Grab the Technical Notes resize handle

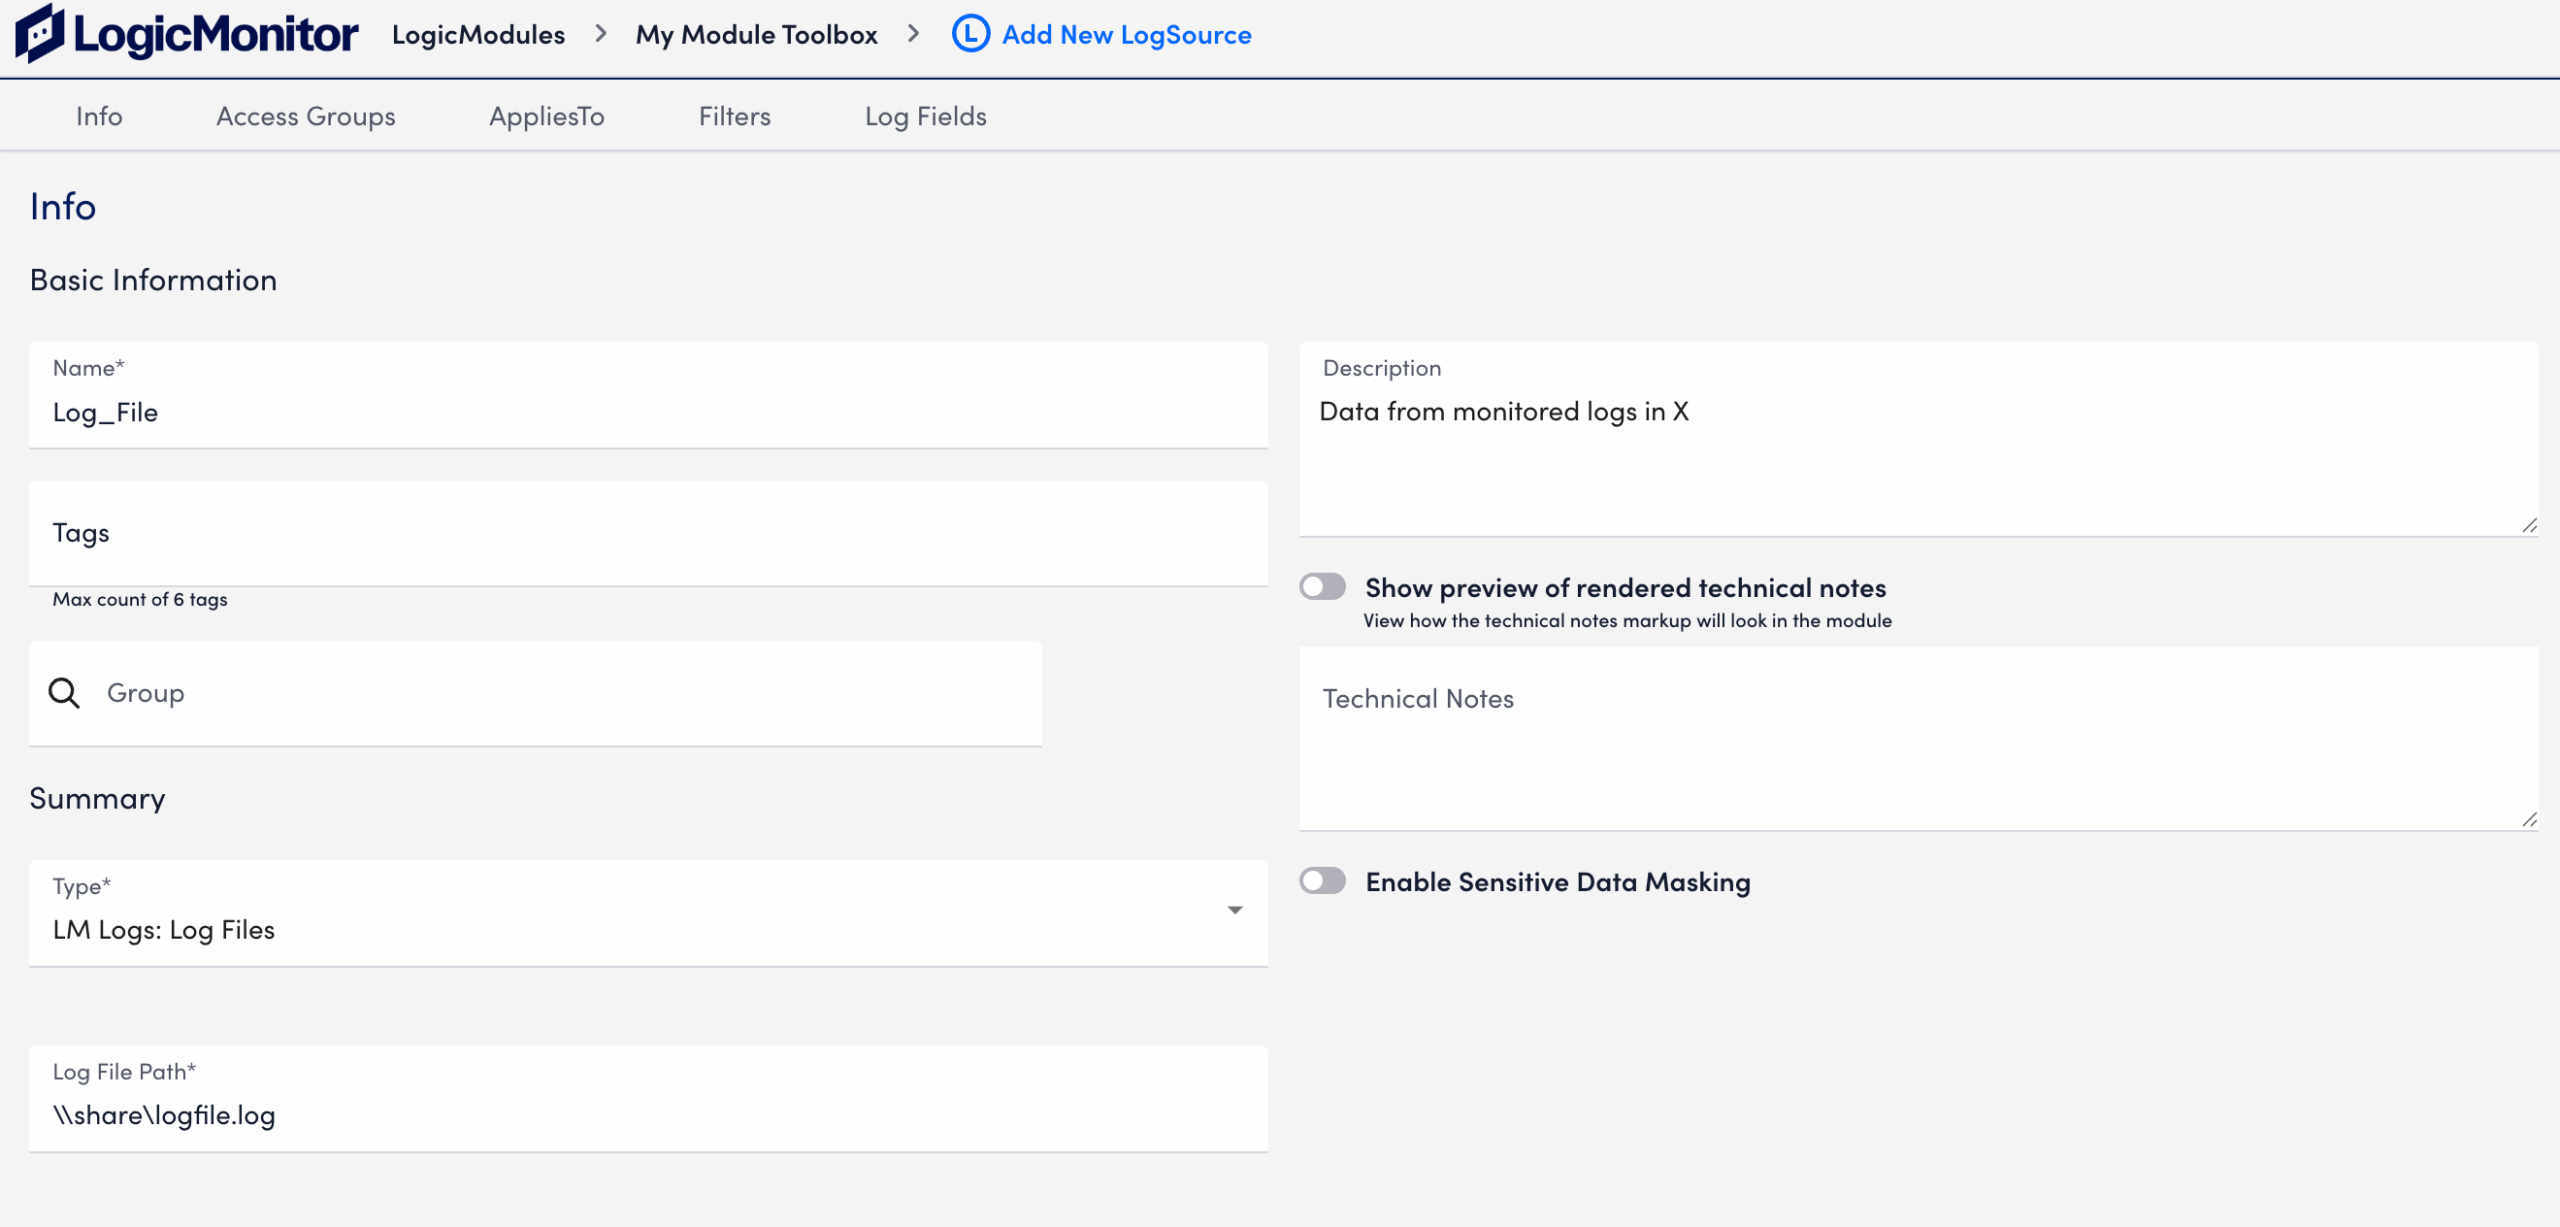(2529, 820)
